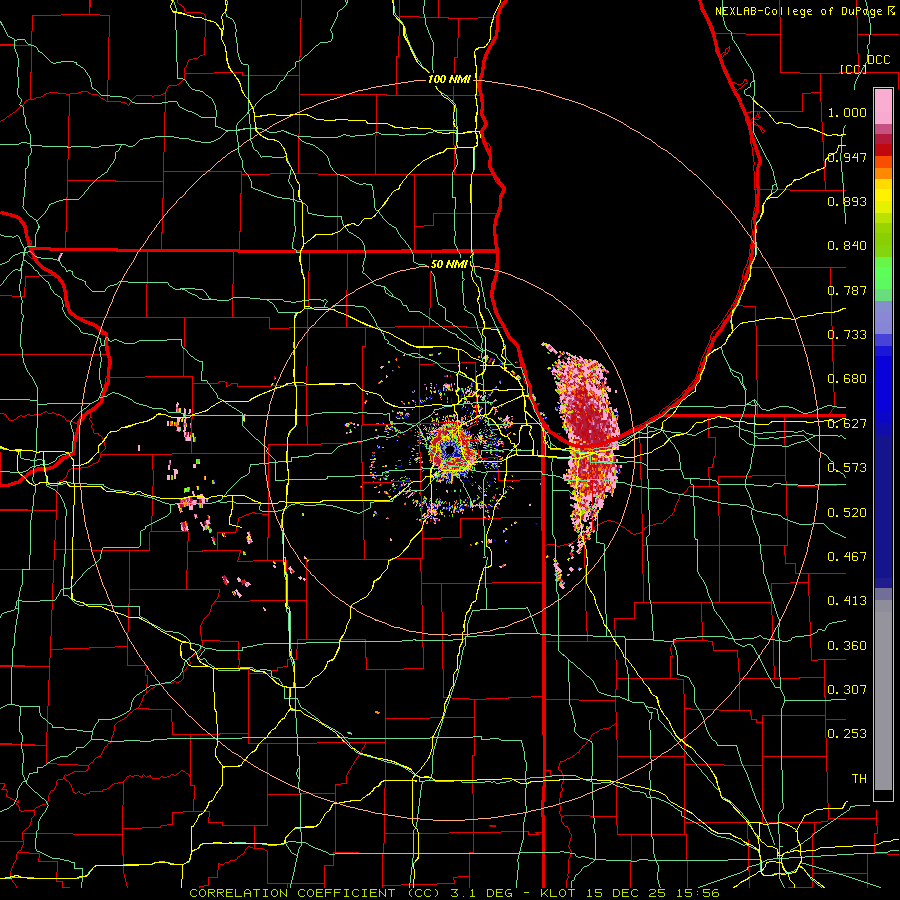Click the 0.840 scale value
Screen dimensions: 900x900
(x=847, y=246)
